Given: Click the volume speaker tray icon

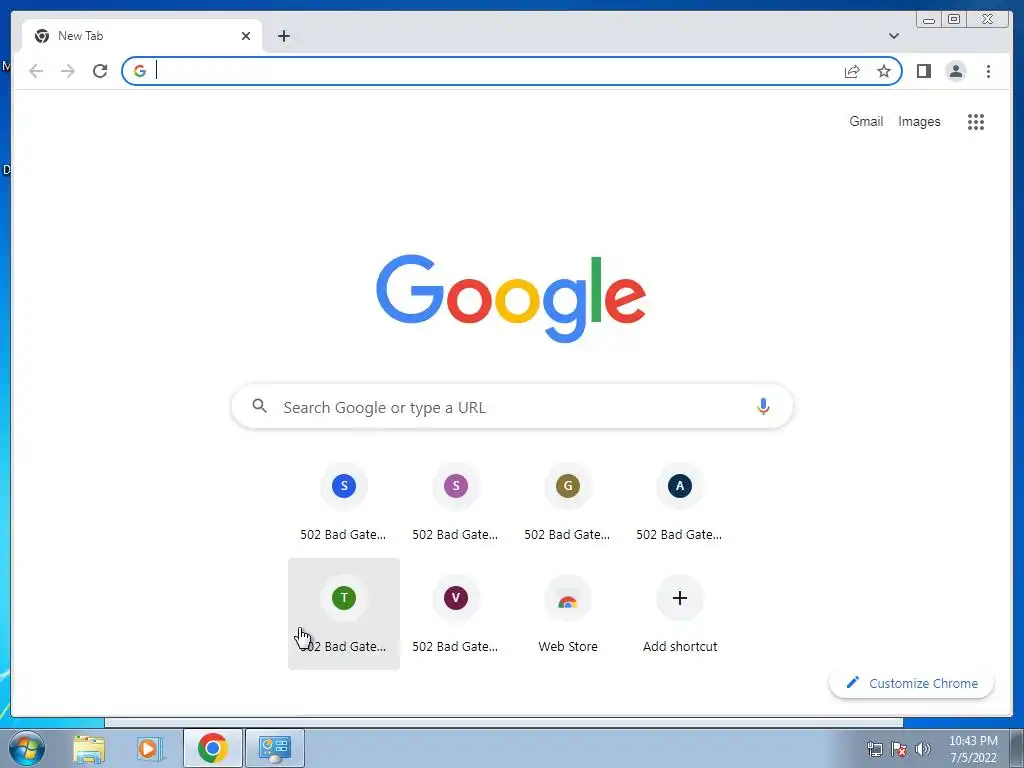Looking at the screenshot, I should pos(923,749).
